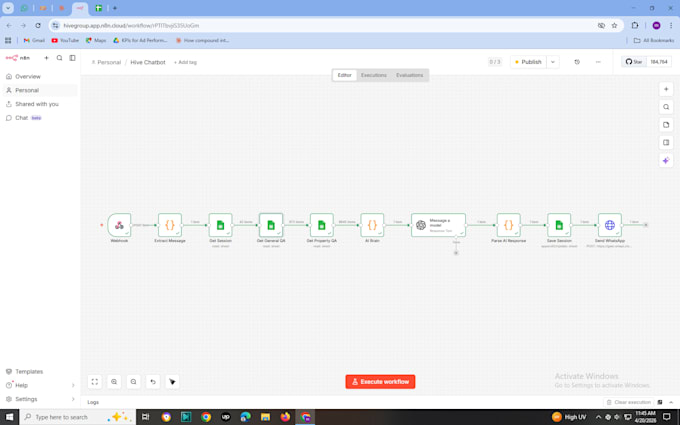Click the add node plus on canvas sidebar
The image size is (680, 425).
[x=666, y=89]
